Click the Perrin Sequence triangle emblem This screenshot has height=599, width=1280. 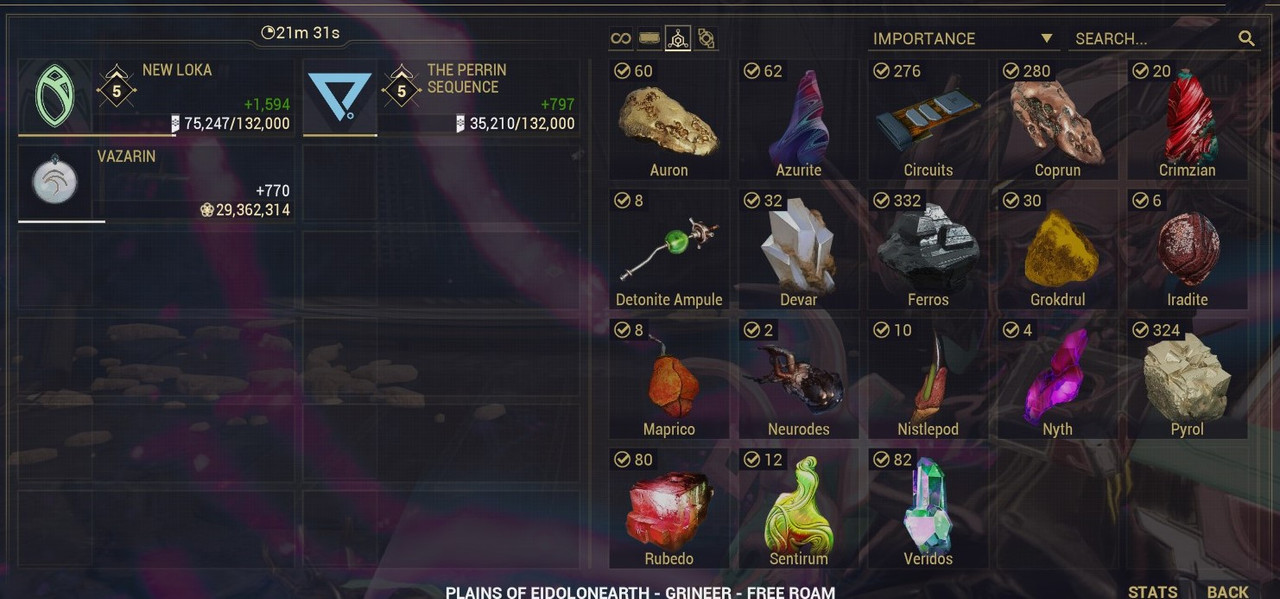340,96
